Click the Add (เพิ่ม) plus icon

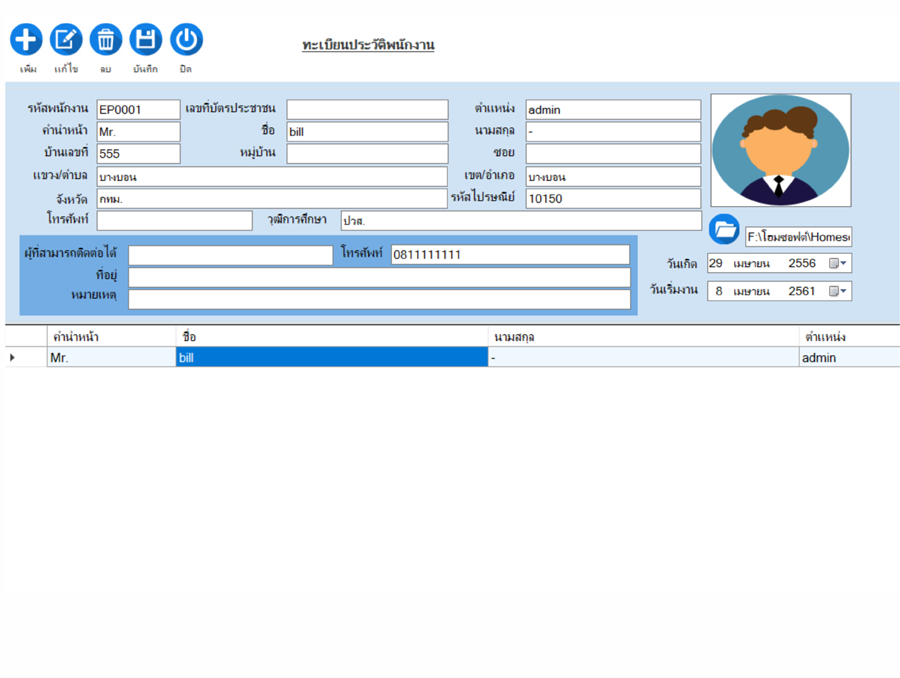tap(26, 40)
